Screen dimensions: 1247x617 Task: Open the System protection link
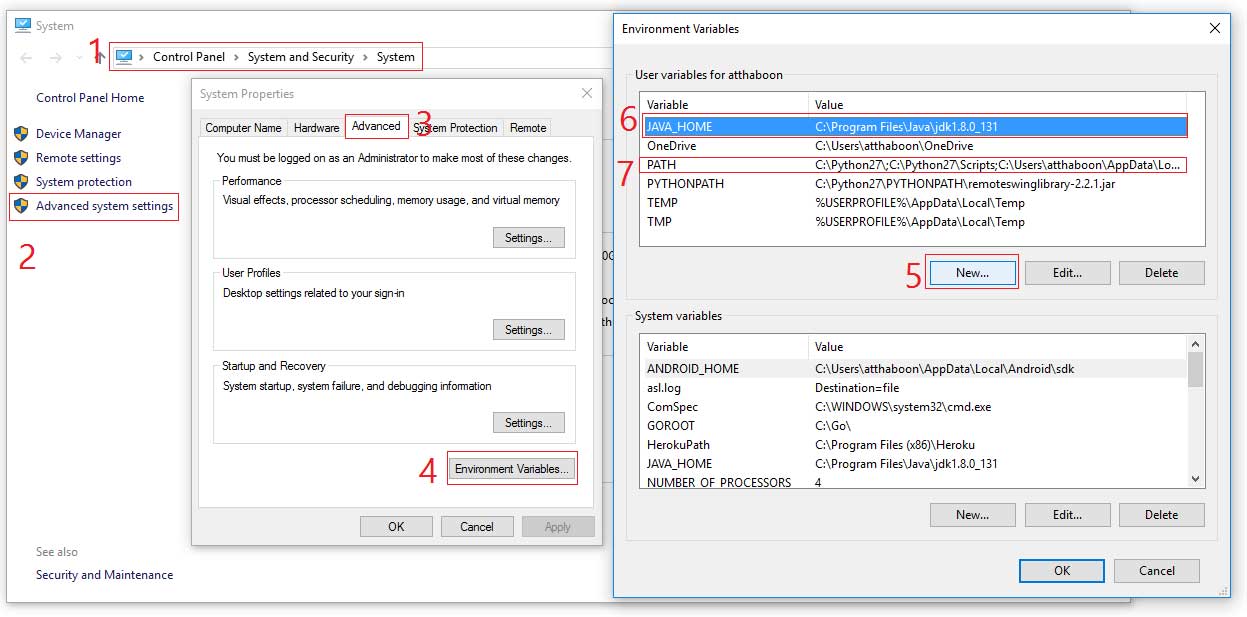tap(84, 182)
